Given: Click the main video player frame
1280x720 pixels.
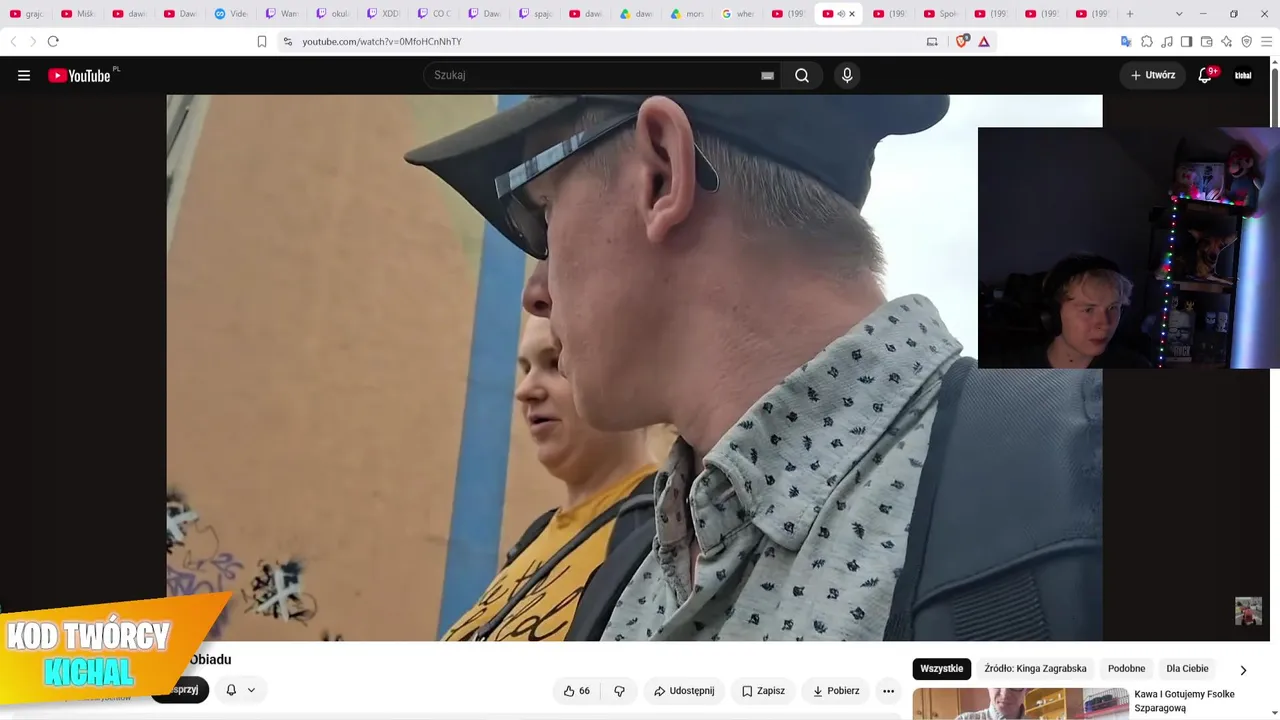Looking at the screenshot, I should click(x=634, y=368).
